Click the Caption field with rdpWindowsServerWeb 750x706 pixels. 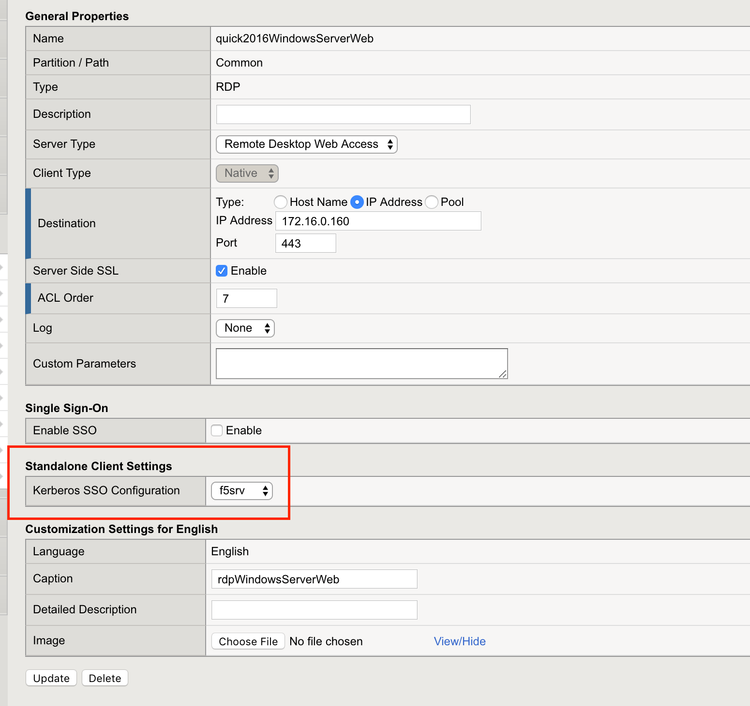(314, 579)
